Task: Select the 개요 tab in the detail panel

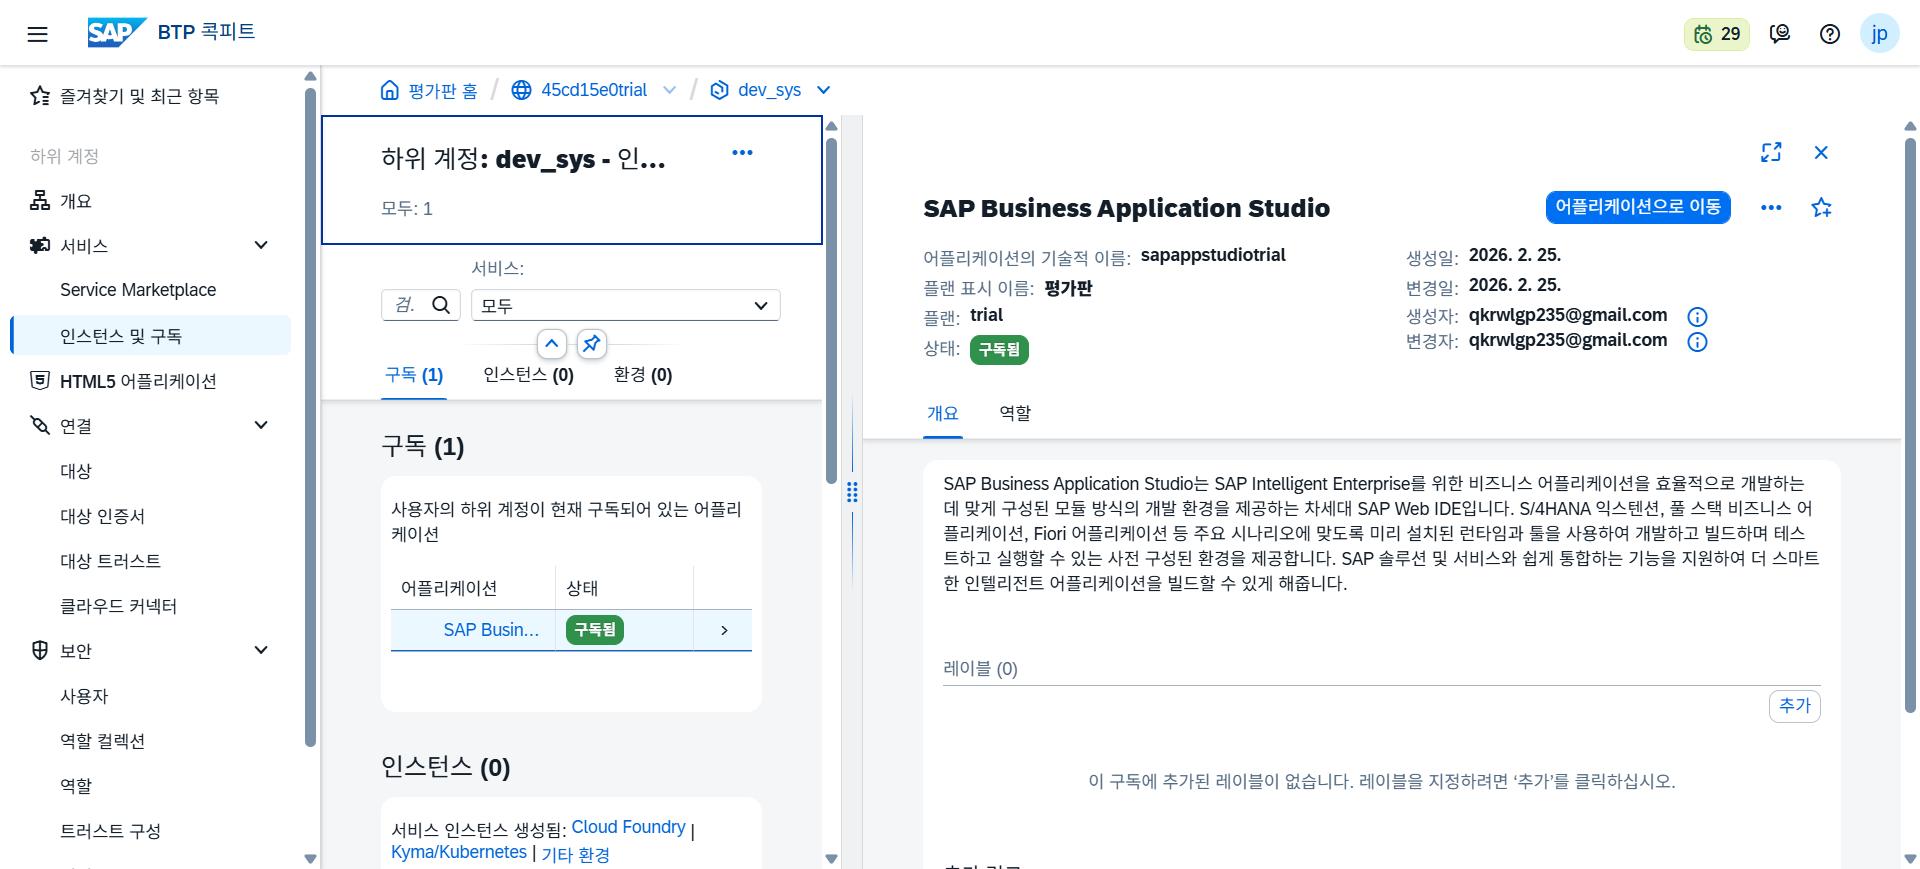Action: (943, 413)
